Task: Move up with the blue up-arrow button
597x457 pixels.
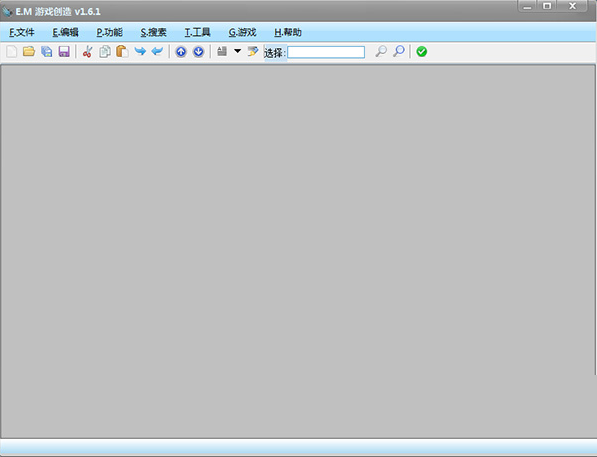Action: [181, 51]
